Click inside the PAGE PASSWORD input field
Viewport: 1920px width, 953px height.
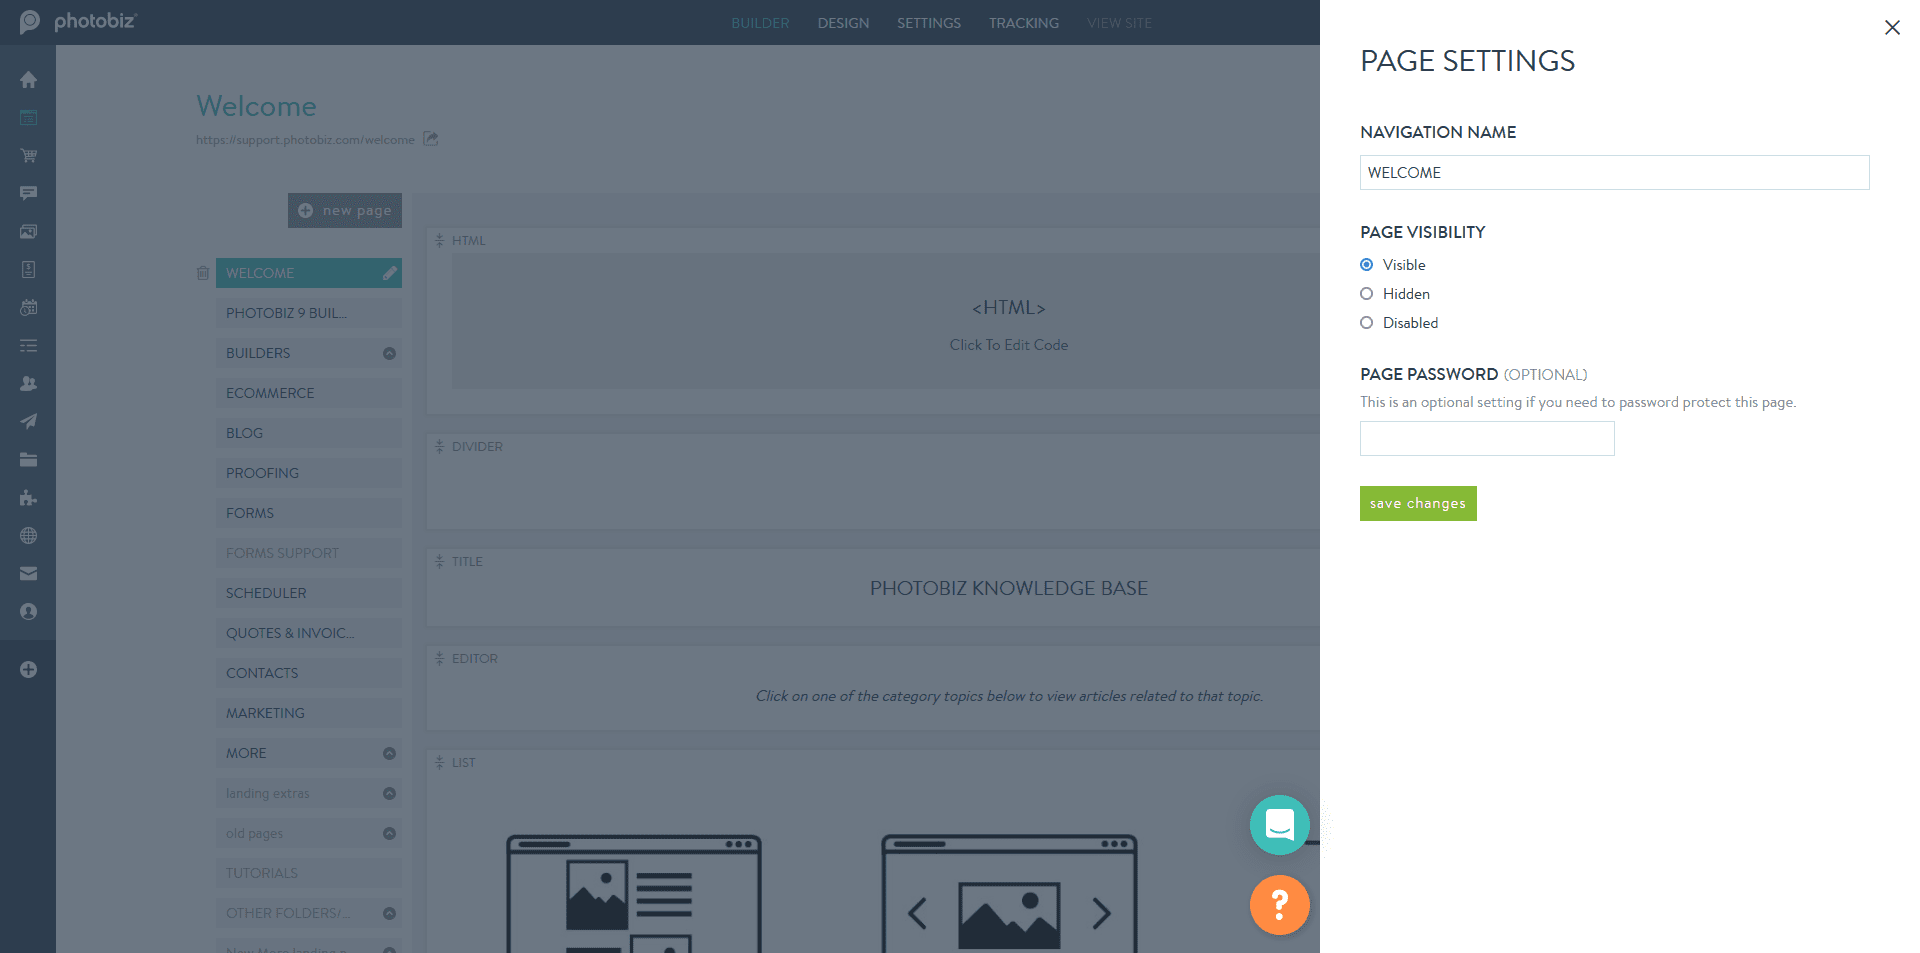pyautogui.click(x=1486, y=438)
